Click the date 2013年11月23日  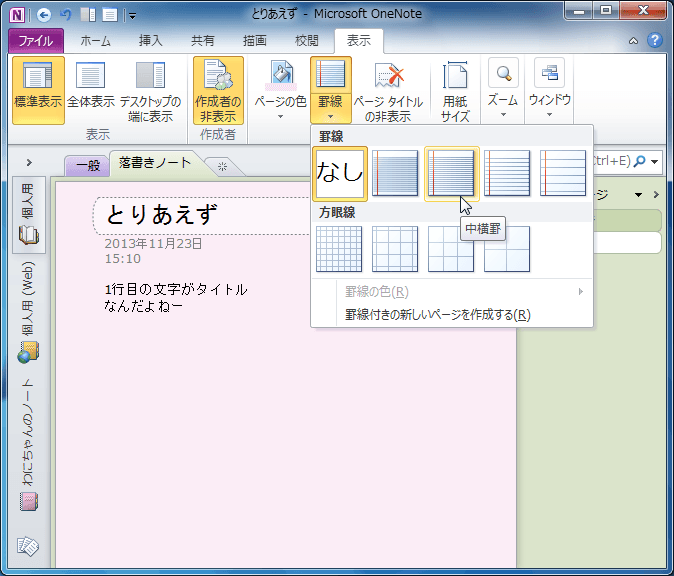tap(153, 244)
